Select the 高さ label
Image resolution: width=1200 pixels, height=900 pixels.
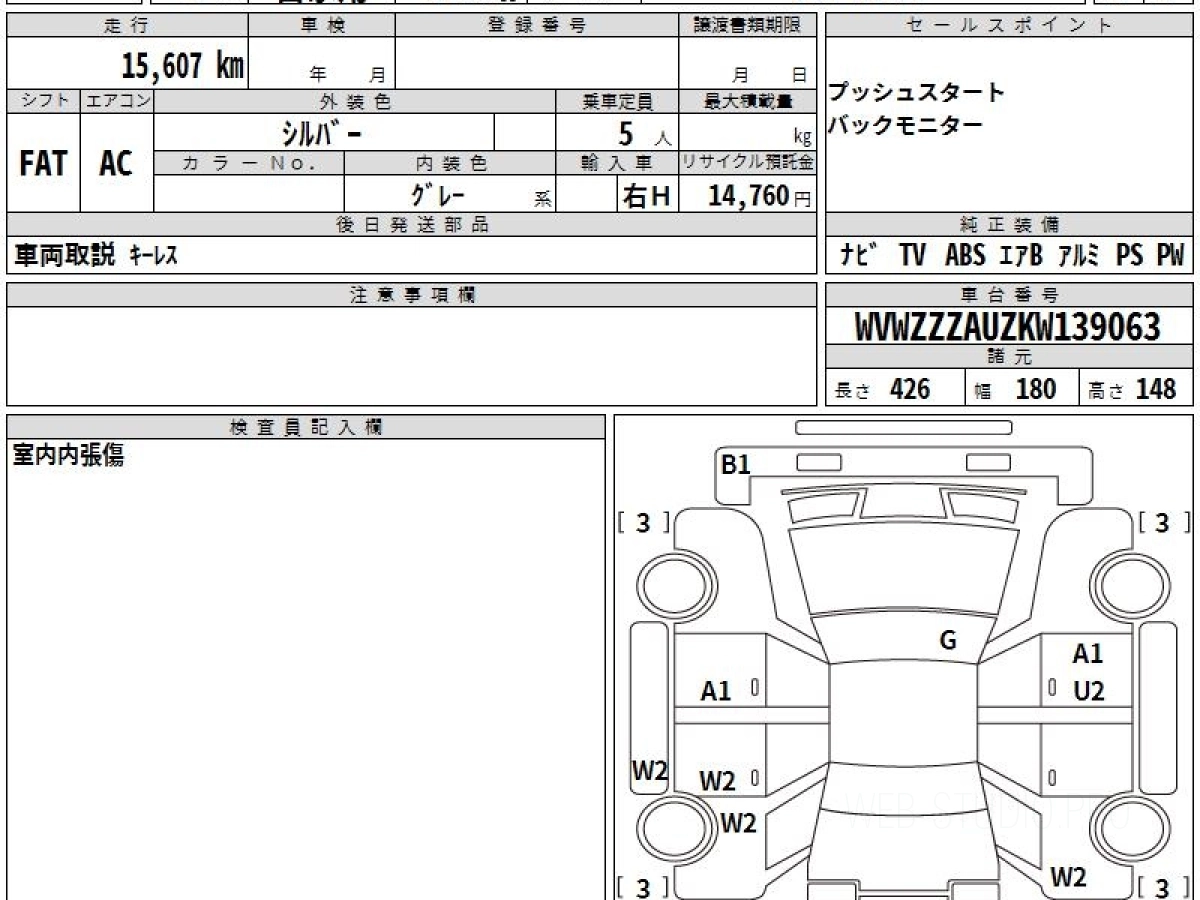1106,391
